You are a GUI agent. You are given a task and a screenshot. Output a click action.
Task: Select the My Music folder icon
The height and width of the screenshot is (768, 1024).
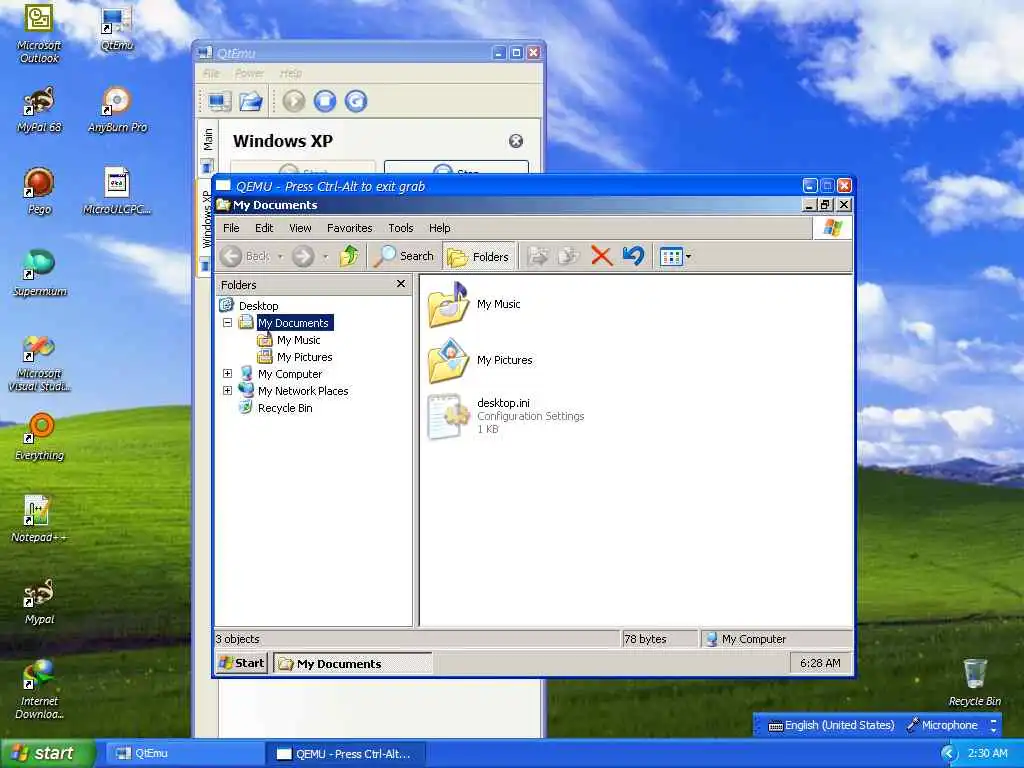448,304
